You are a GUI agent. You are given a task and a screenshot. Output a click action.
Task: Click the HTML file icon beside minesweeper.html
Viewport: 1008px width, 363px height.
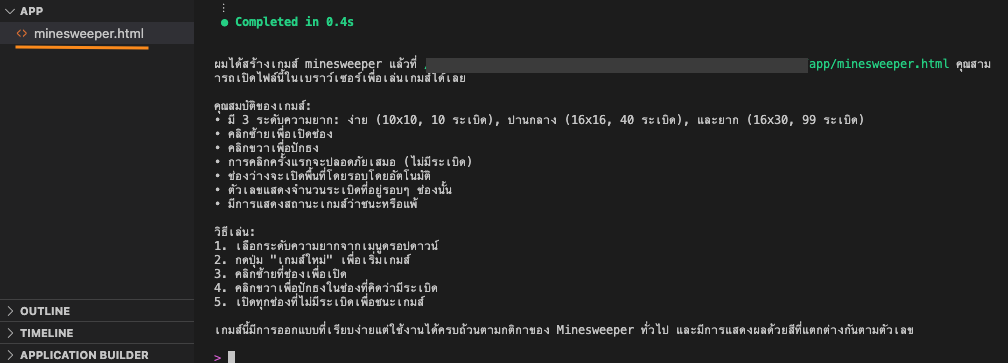pos(21,33)
